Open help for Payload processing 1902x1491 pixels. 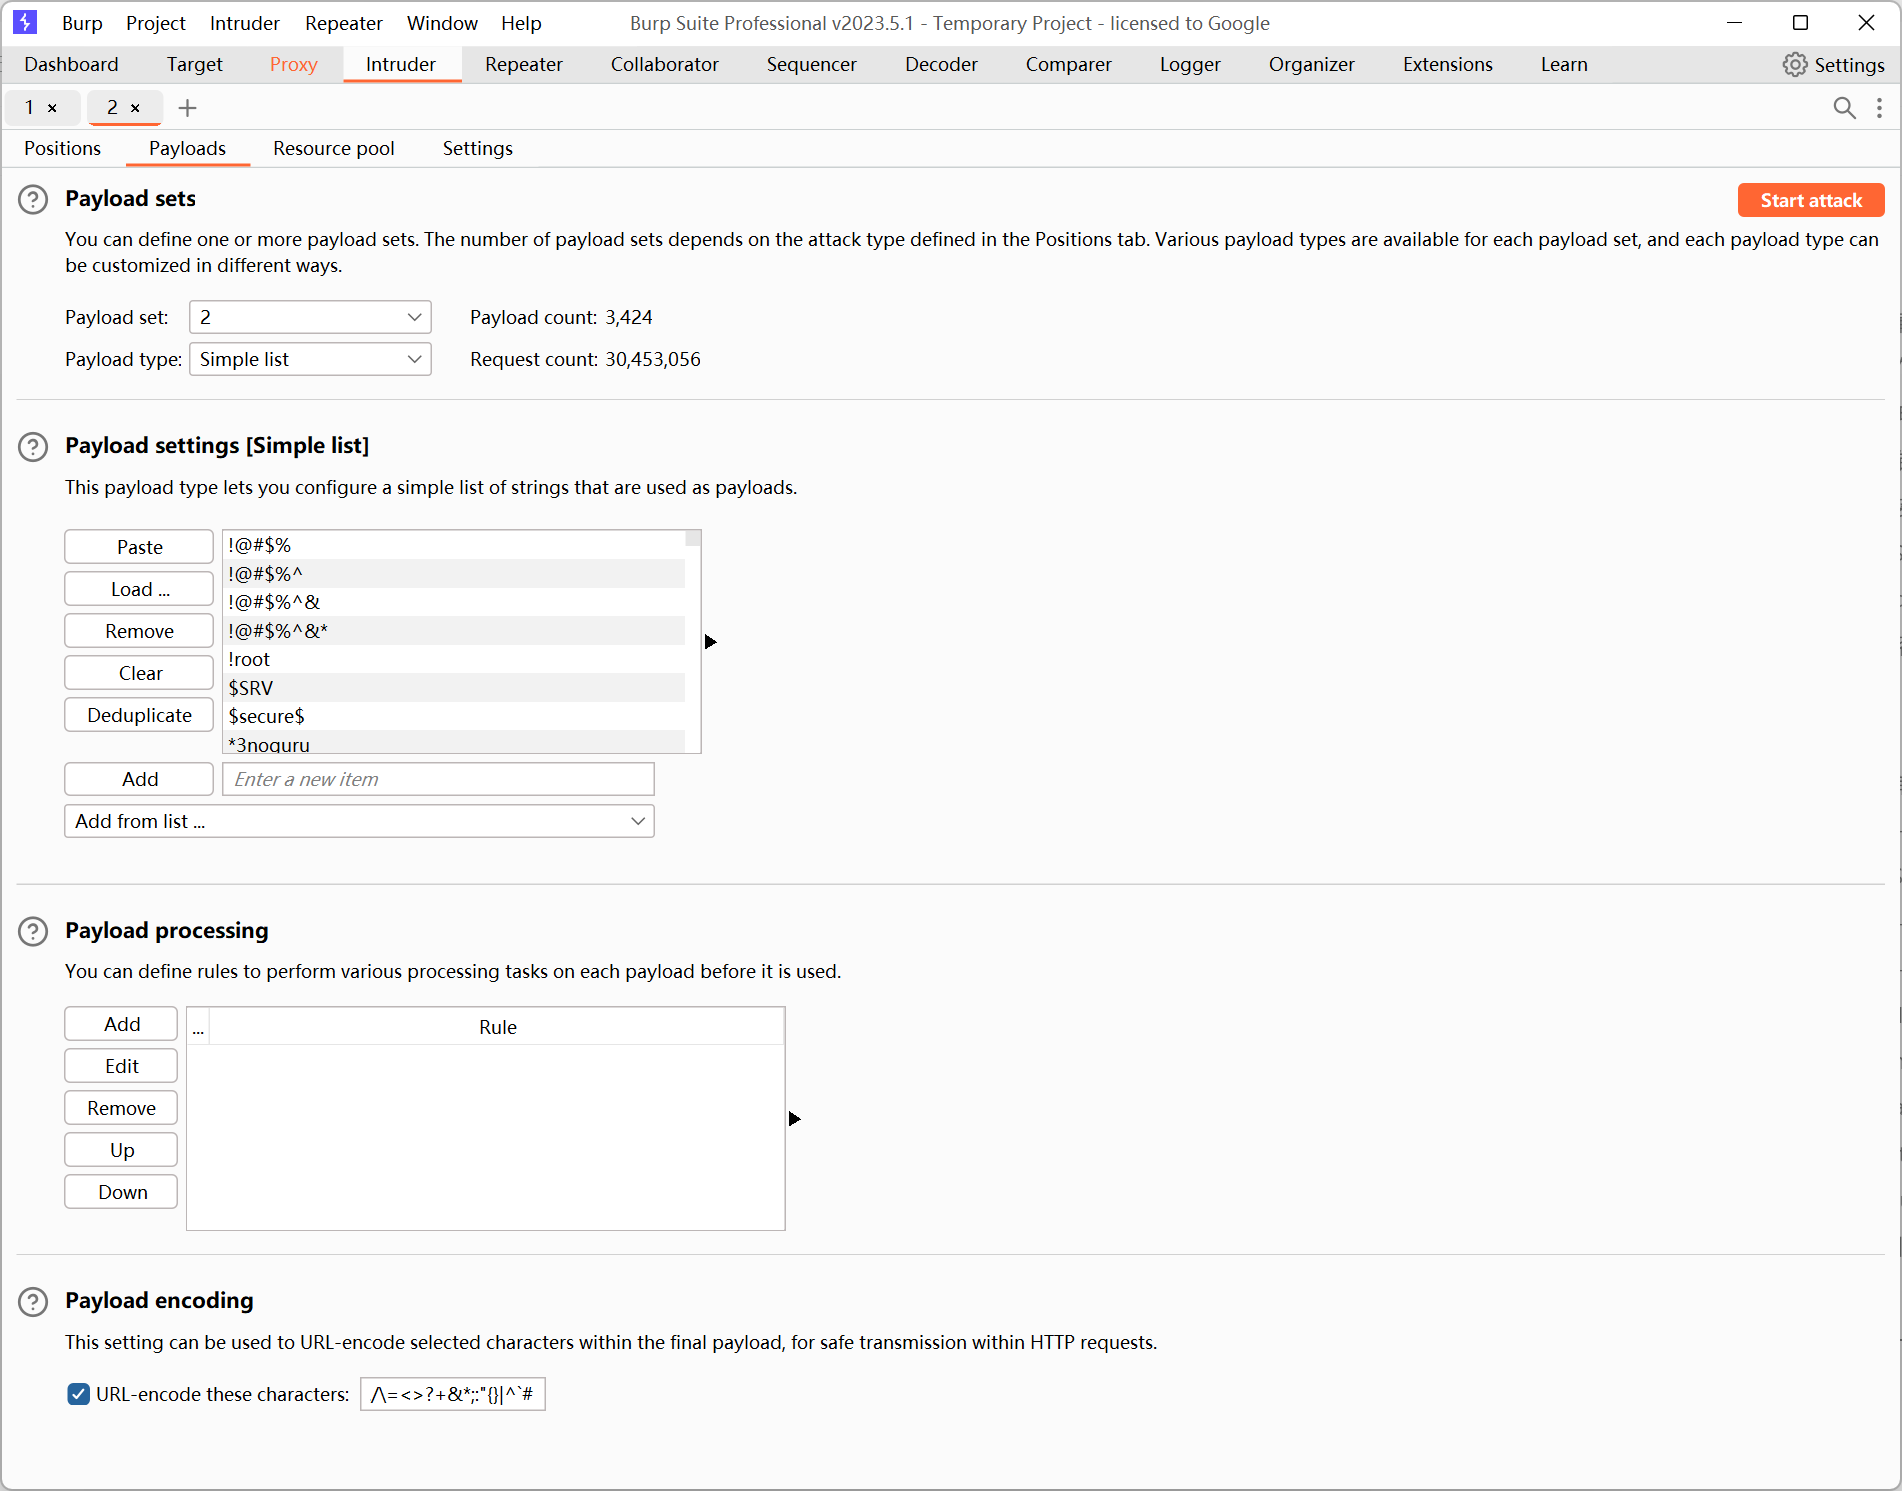click(33, 932)
